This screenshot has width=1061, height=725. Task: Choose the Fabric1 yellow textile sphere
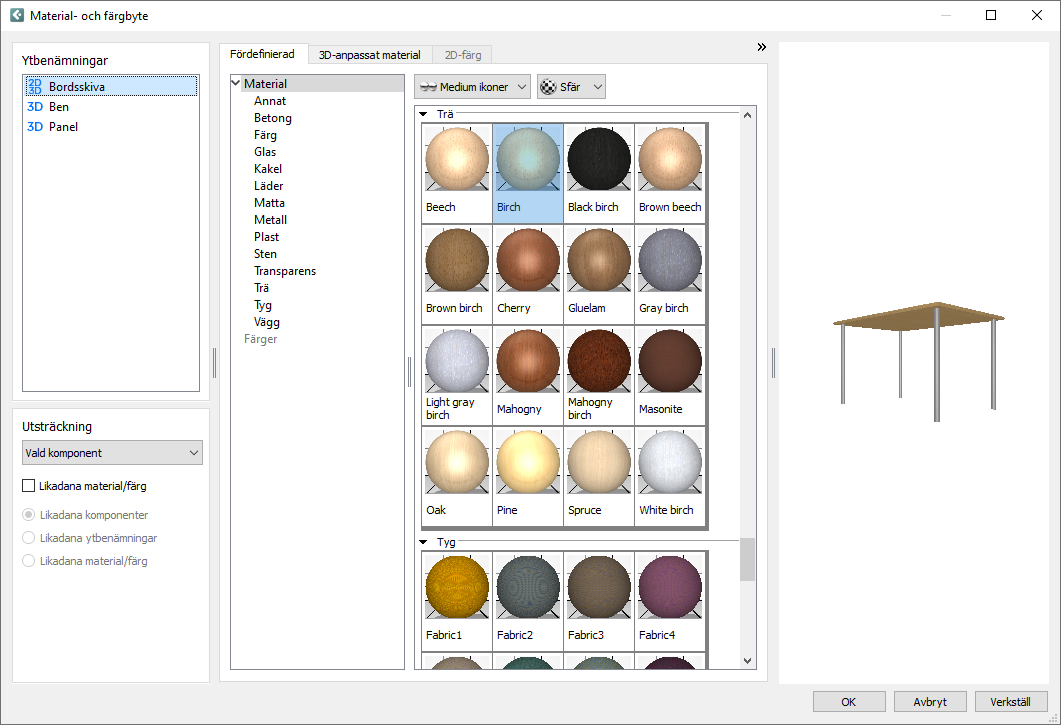(x=457, y=588)
